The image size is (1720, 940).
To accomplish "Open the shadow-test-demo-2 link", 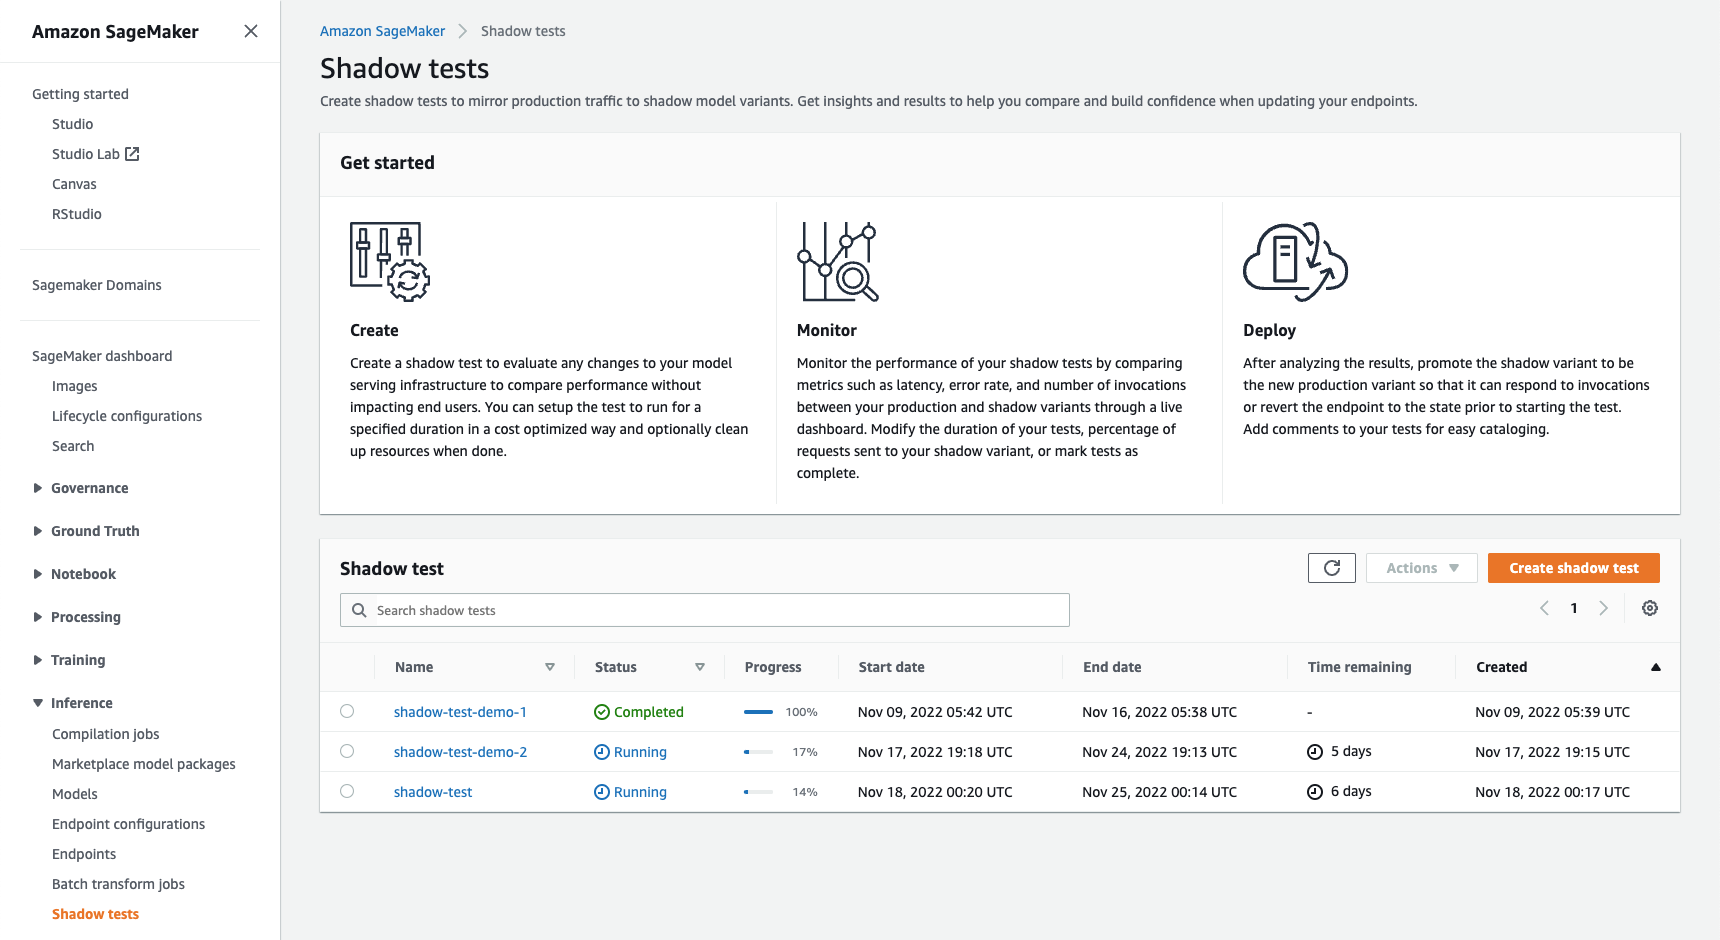I will coord(460,752).
